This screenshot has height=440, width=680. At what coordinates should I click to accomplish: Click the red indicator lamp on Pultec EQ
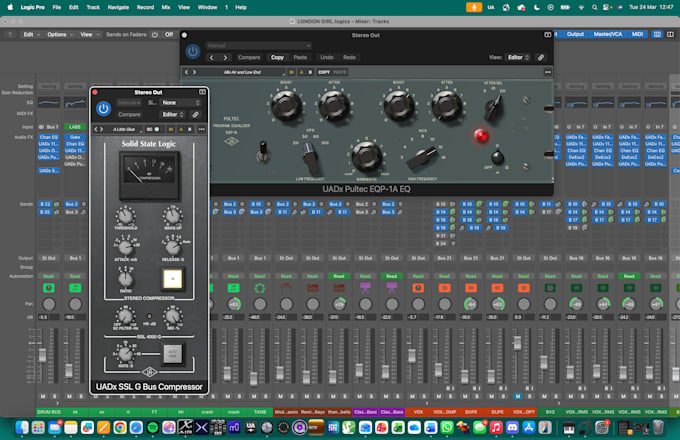(x=481, y=136)
